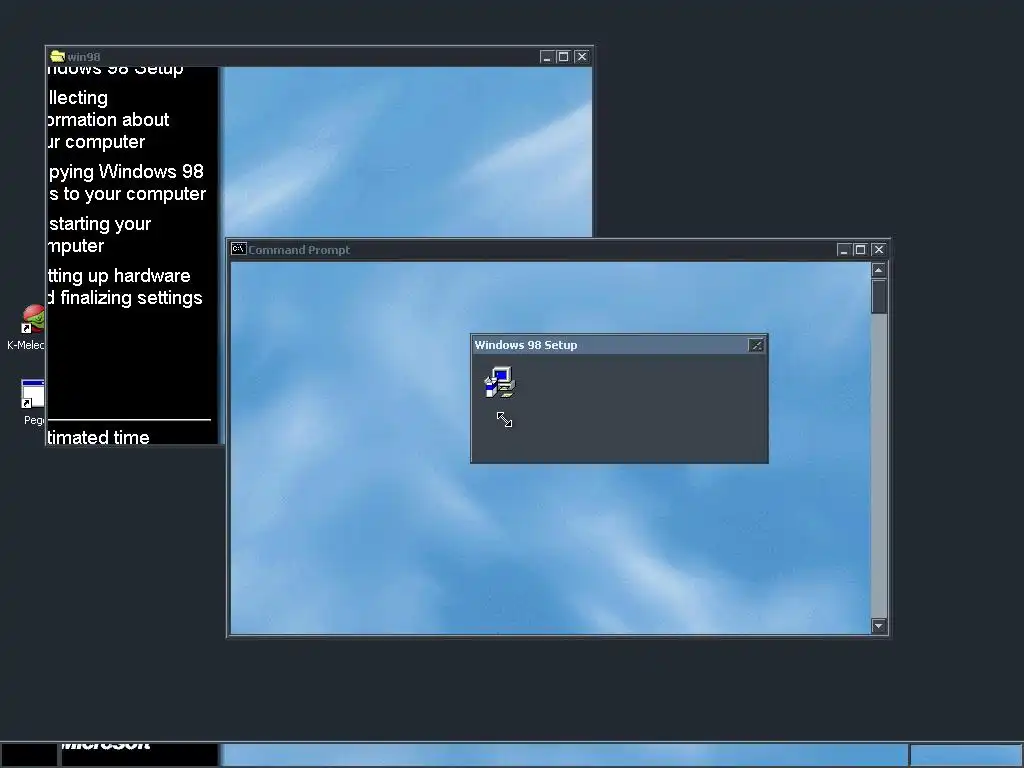
Task: Minimize the win98 window
Action: pos(547,57)
